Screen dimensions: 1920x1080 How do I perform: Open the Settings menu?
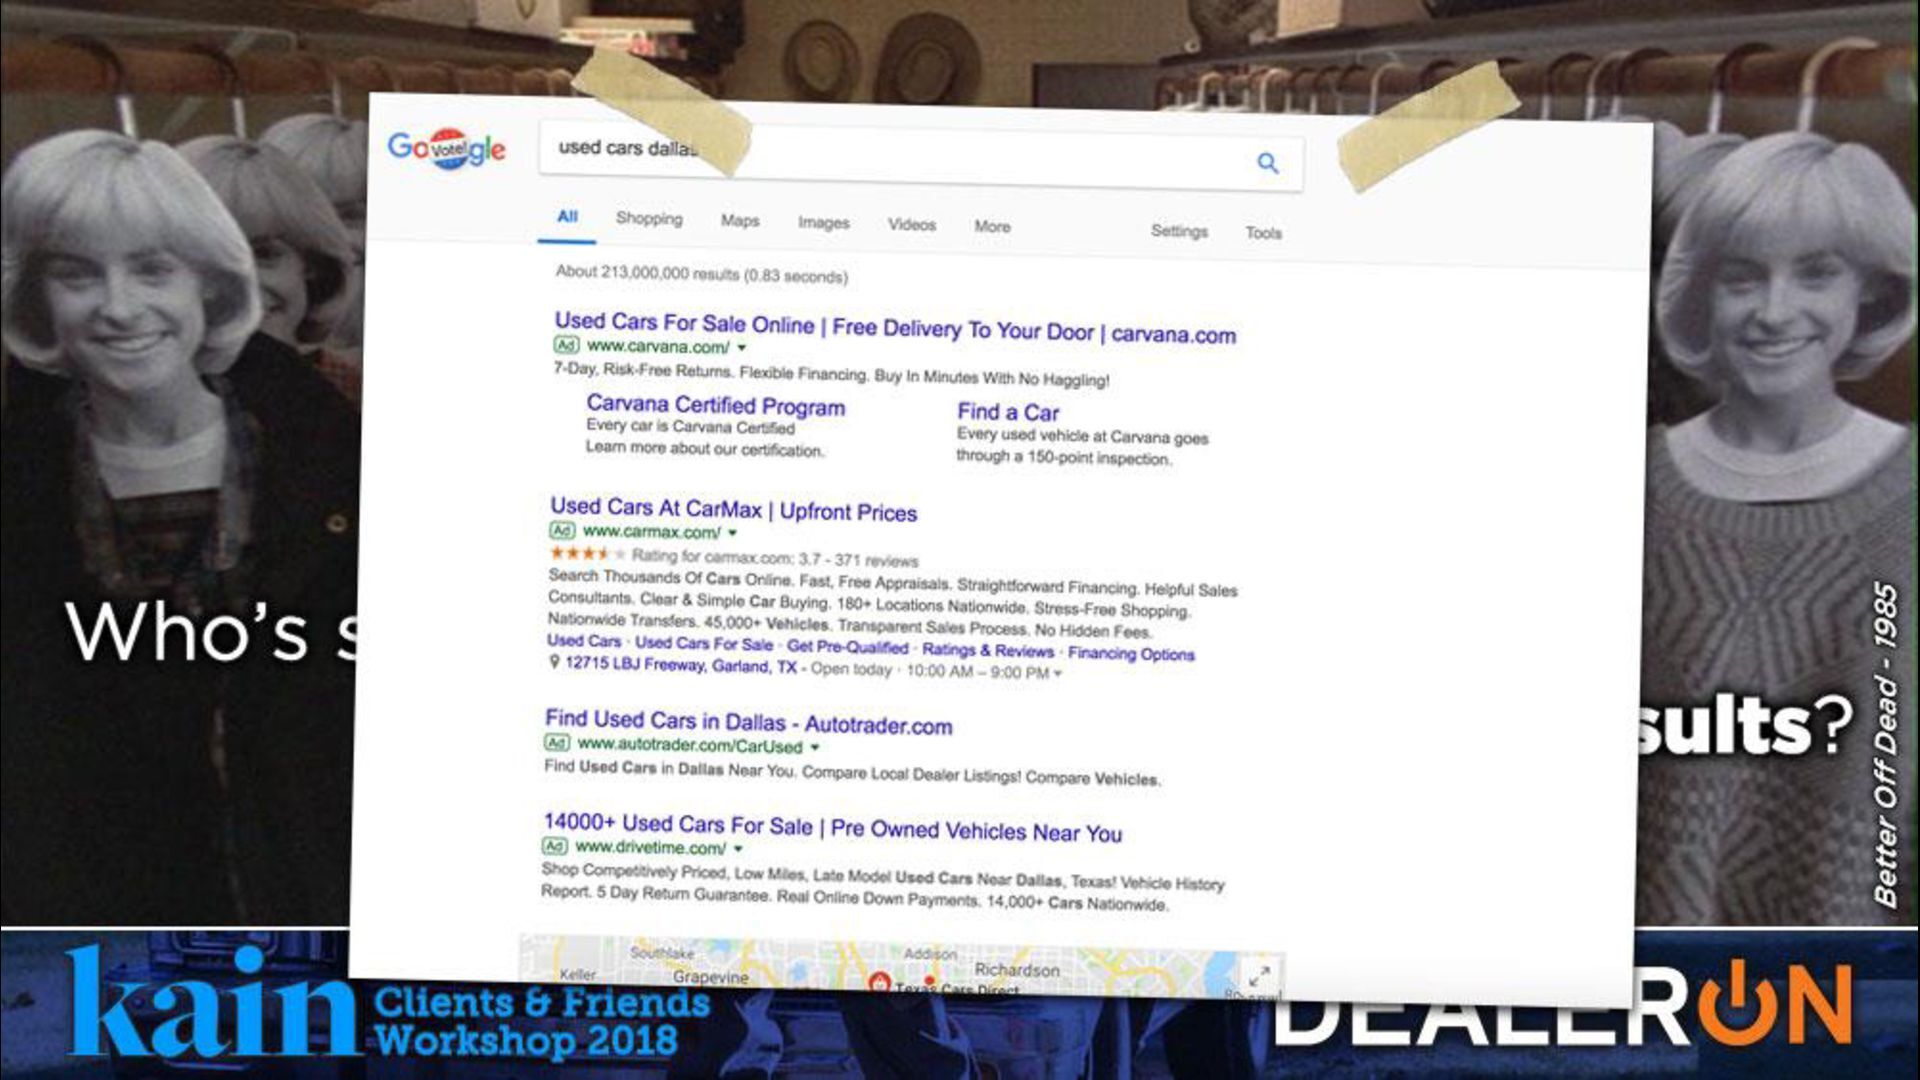pyautogui.click(x=1179, y=231)
